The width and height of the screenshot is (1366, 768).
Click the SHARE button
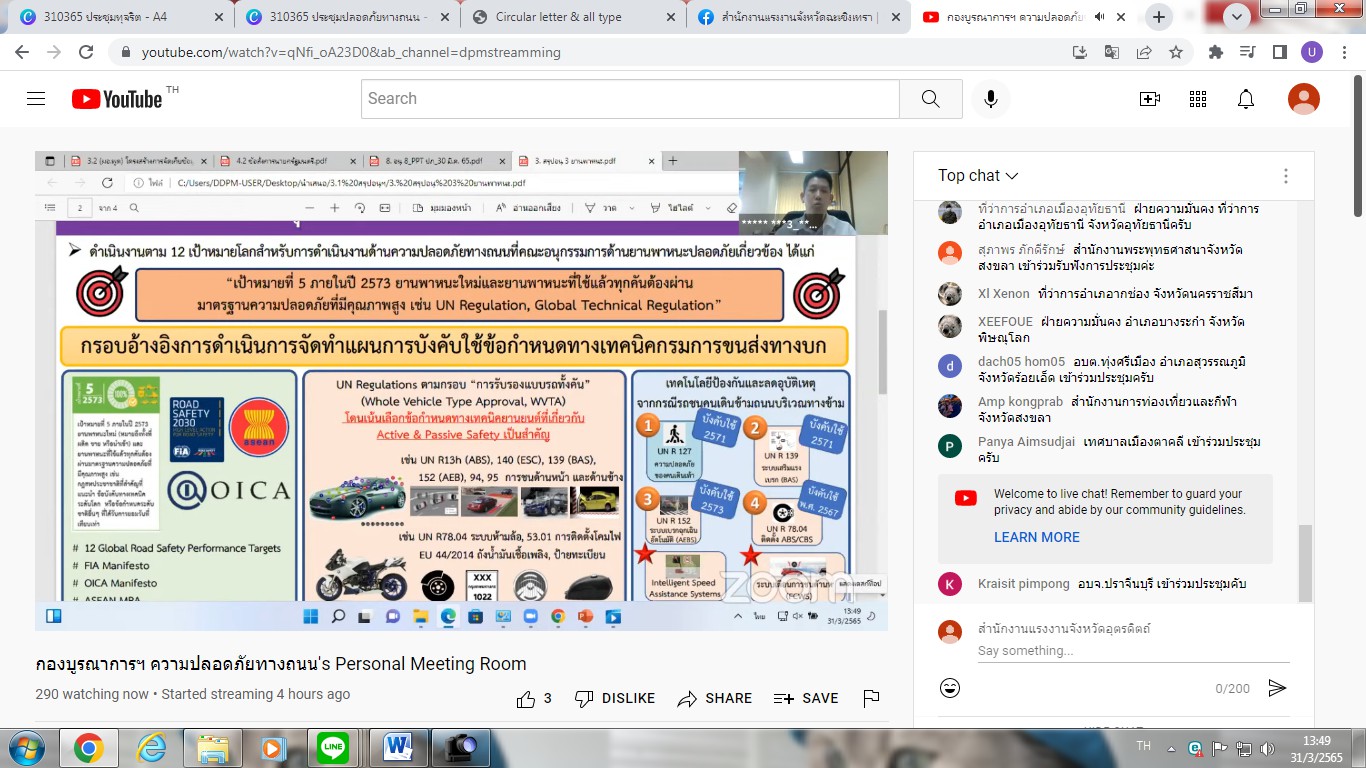coord(715,699)
